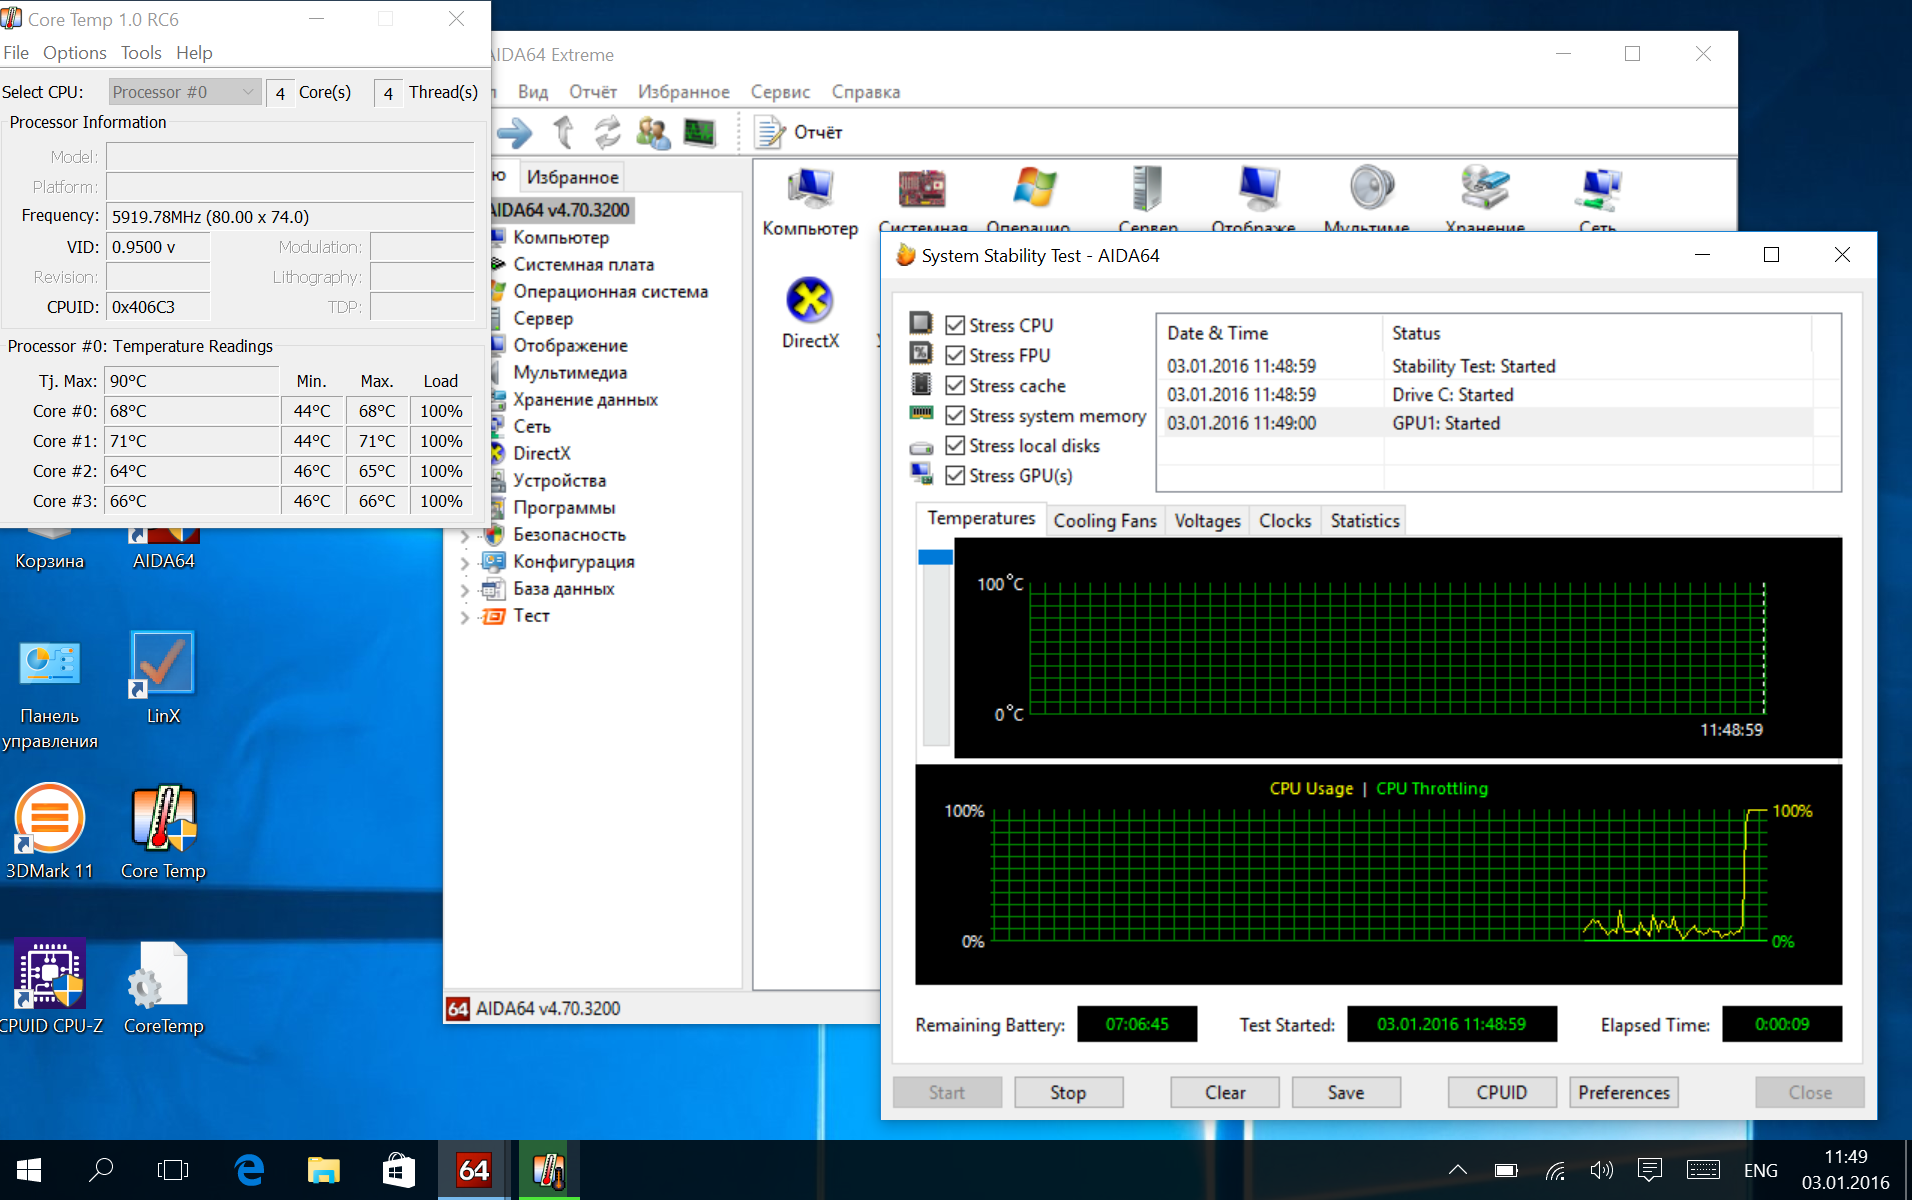Uncheck the Stress local disks checkbox
Image resolution: width=1912 pixels, height=1200 pixels.
coord(955,446)
